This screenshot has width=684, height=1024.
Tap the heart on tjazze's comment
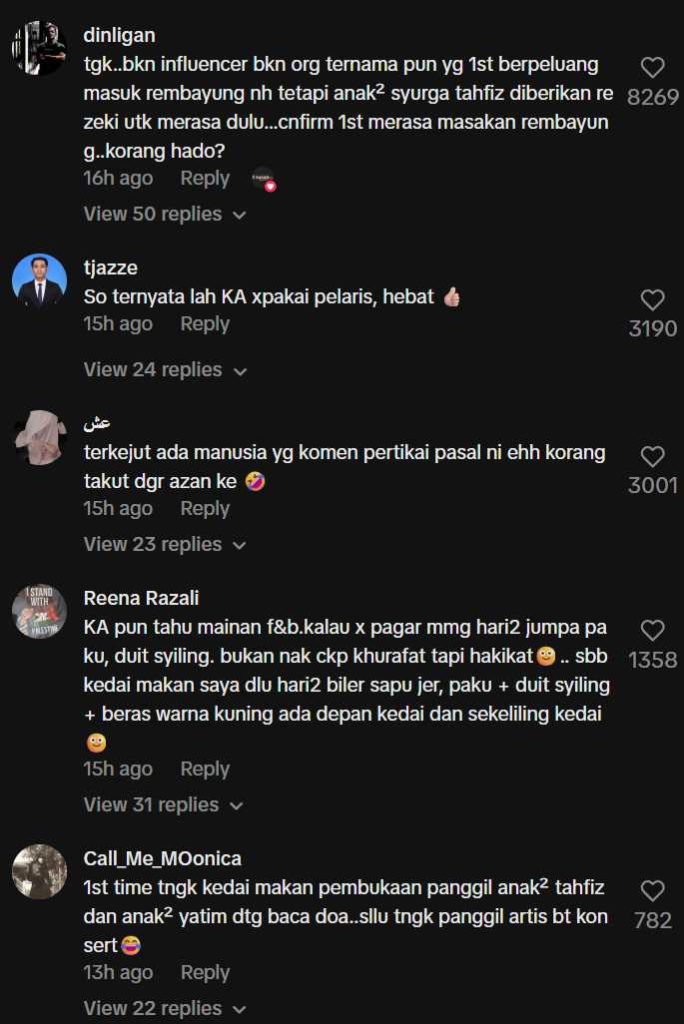[x=652, y=300]
